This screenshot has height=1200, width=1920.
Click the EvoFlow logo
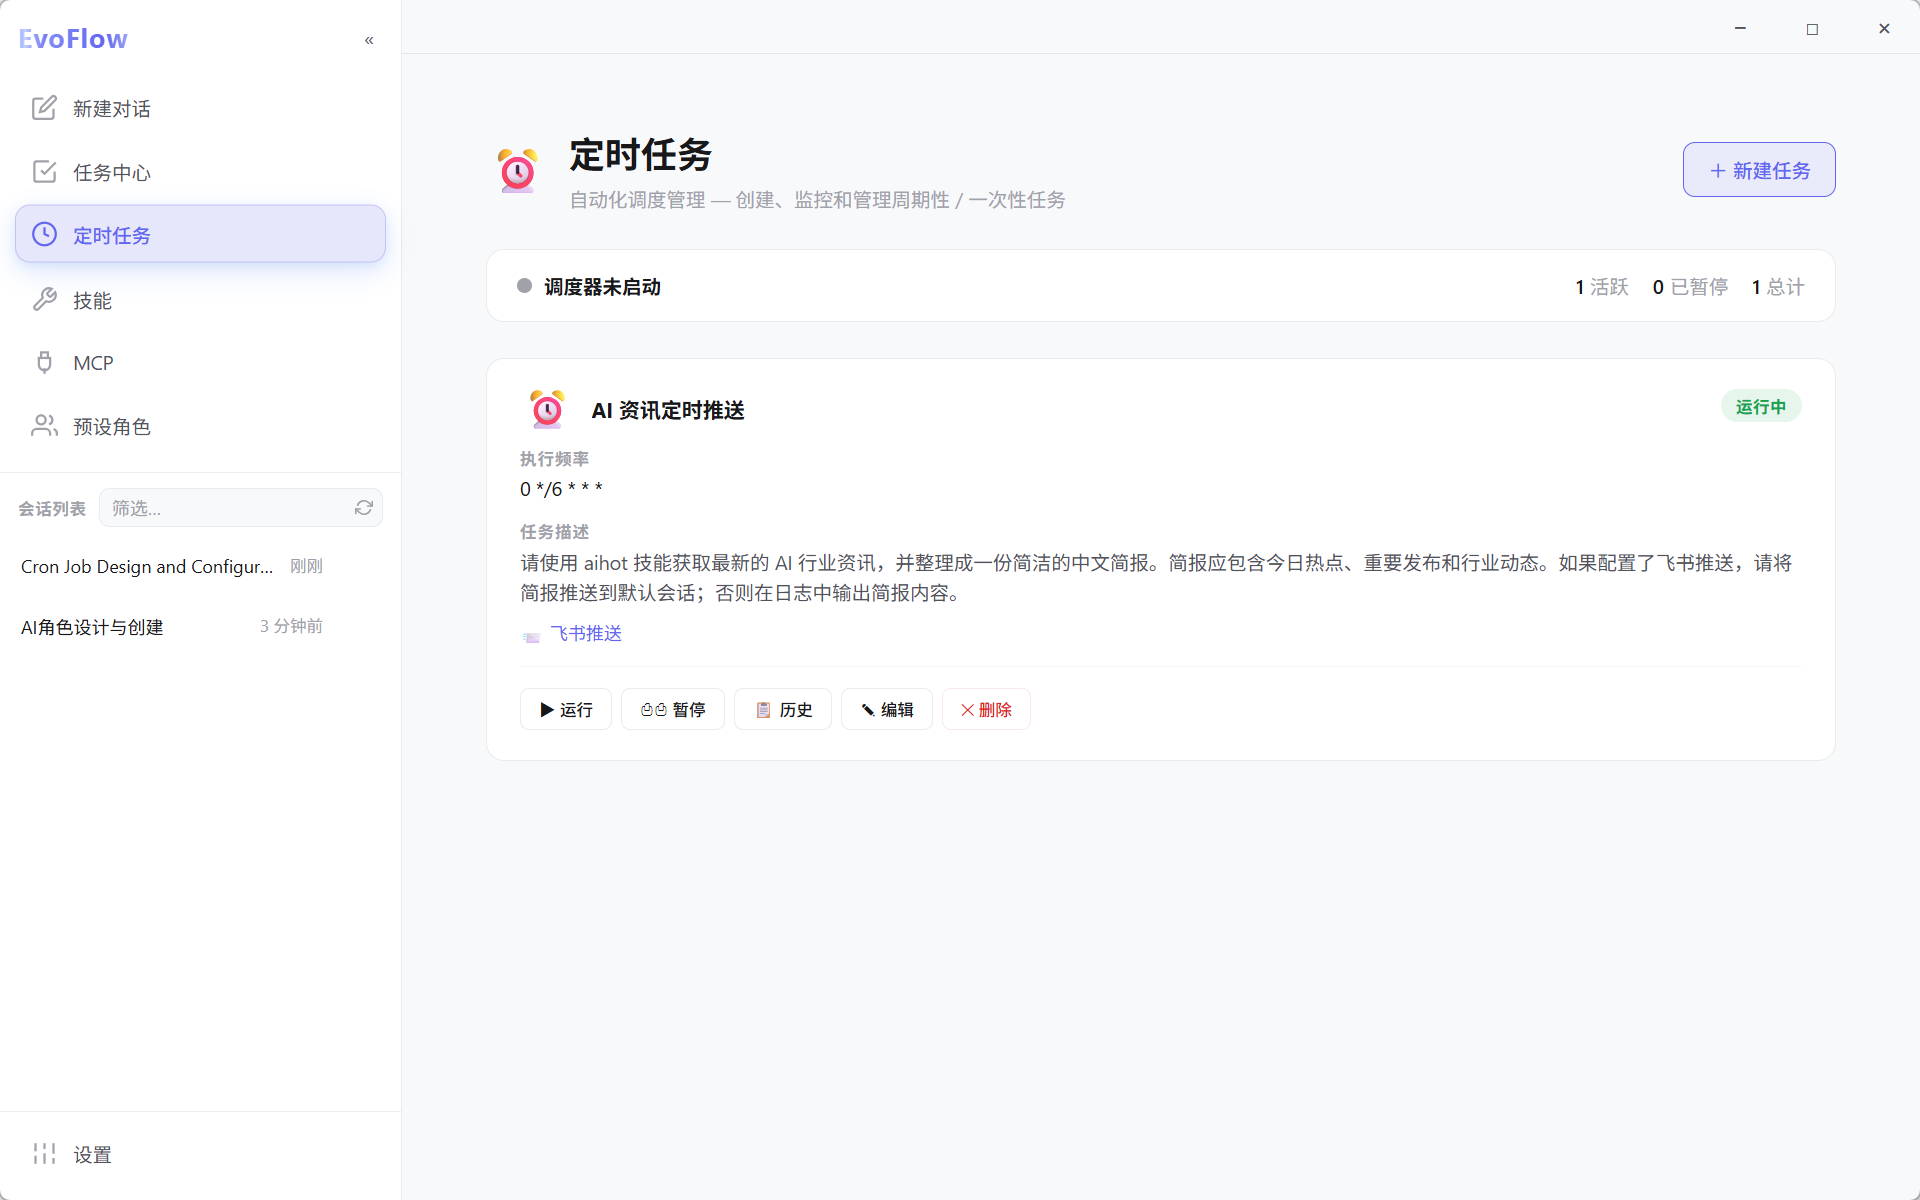(x=73, y=39)
